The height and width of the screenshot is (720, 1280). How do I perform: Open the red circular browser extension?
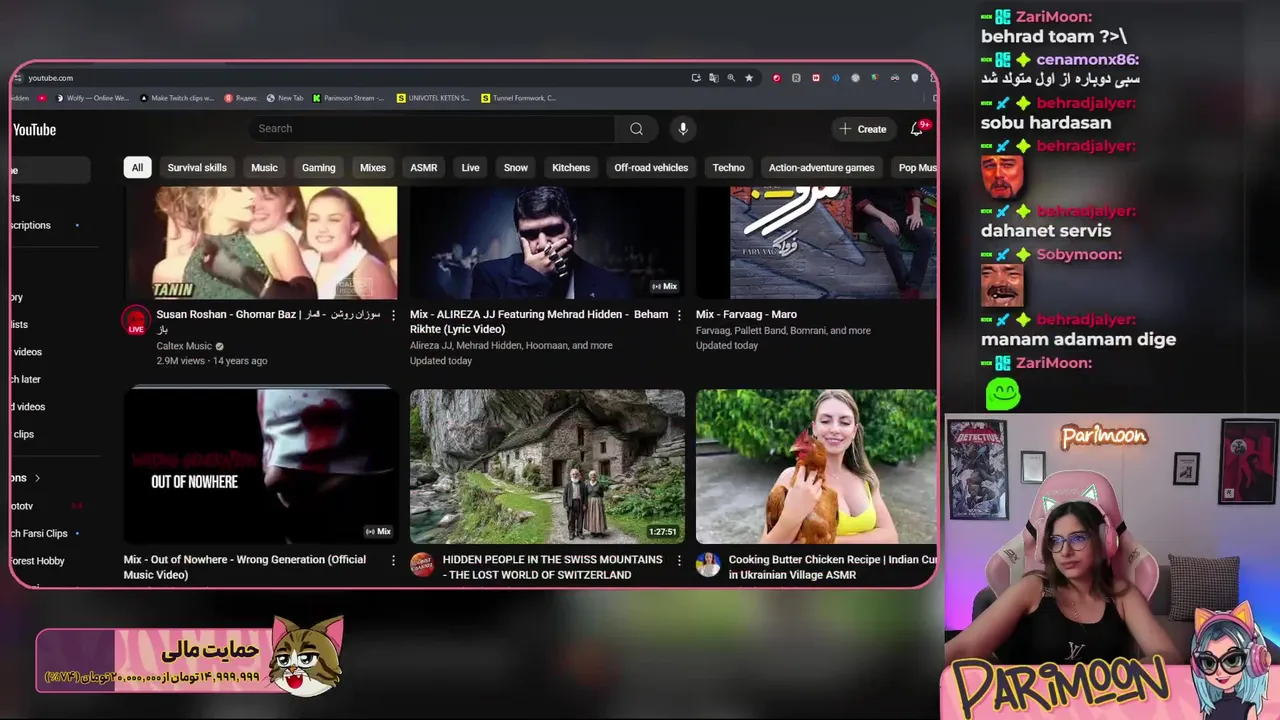pos(776,78)
